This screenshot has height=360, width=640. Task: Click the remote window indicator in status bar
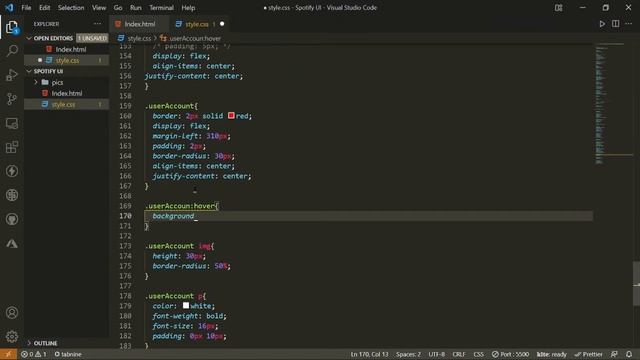click(x=8, y=354)
